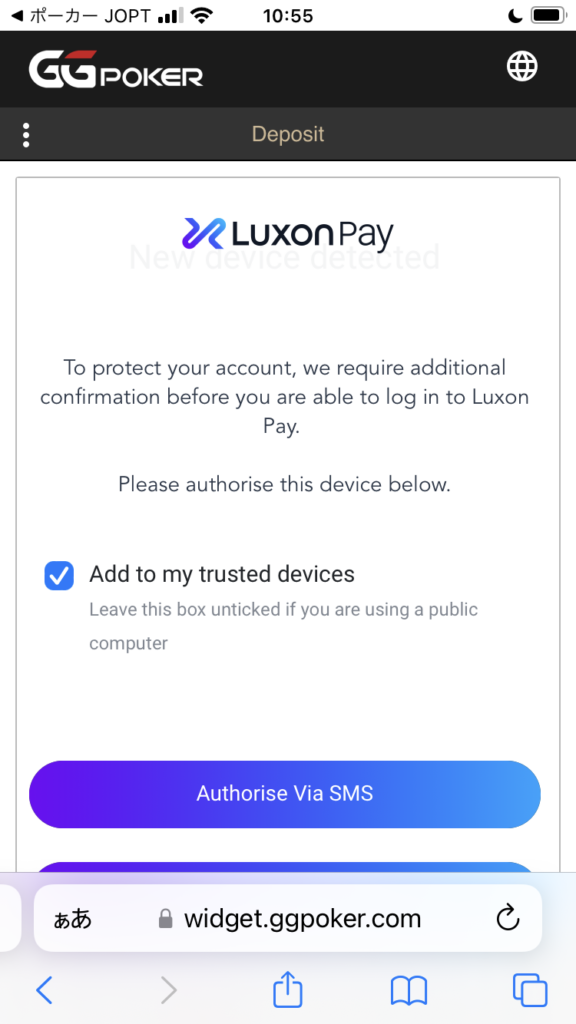Open the three-dot vertical menu
This screenshot has height=1024, width=576.
26,135
